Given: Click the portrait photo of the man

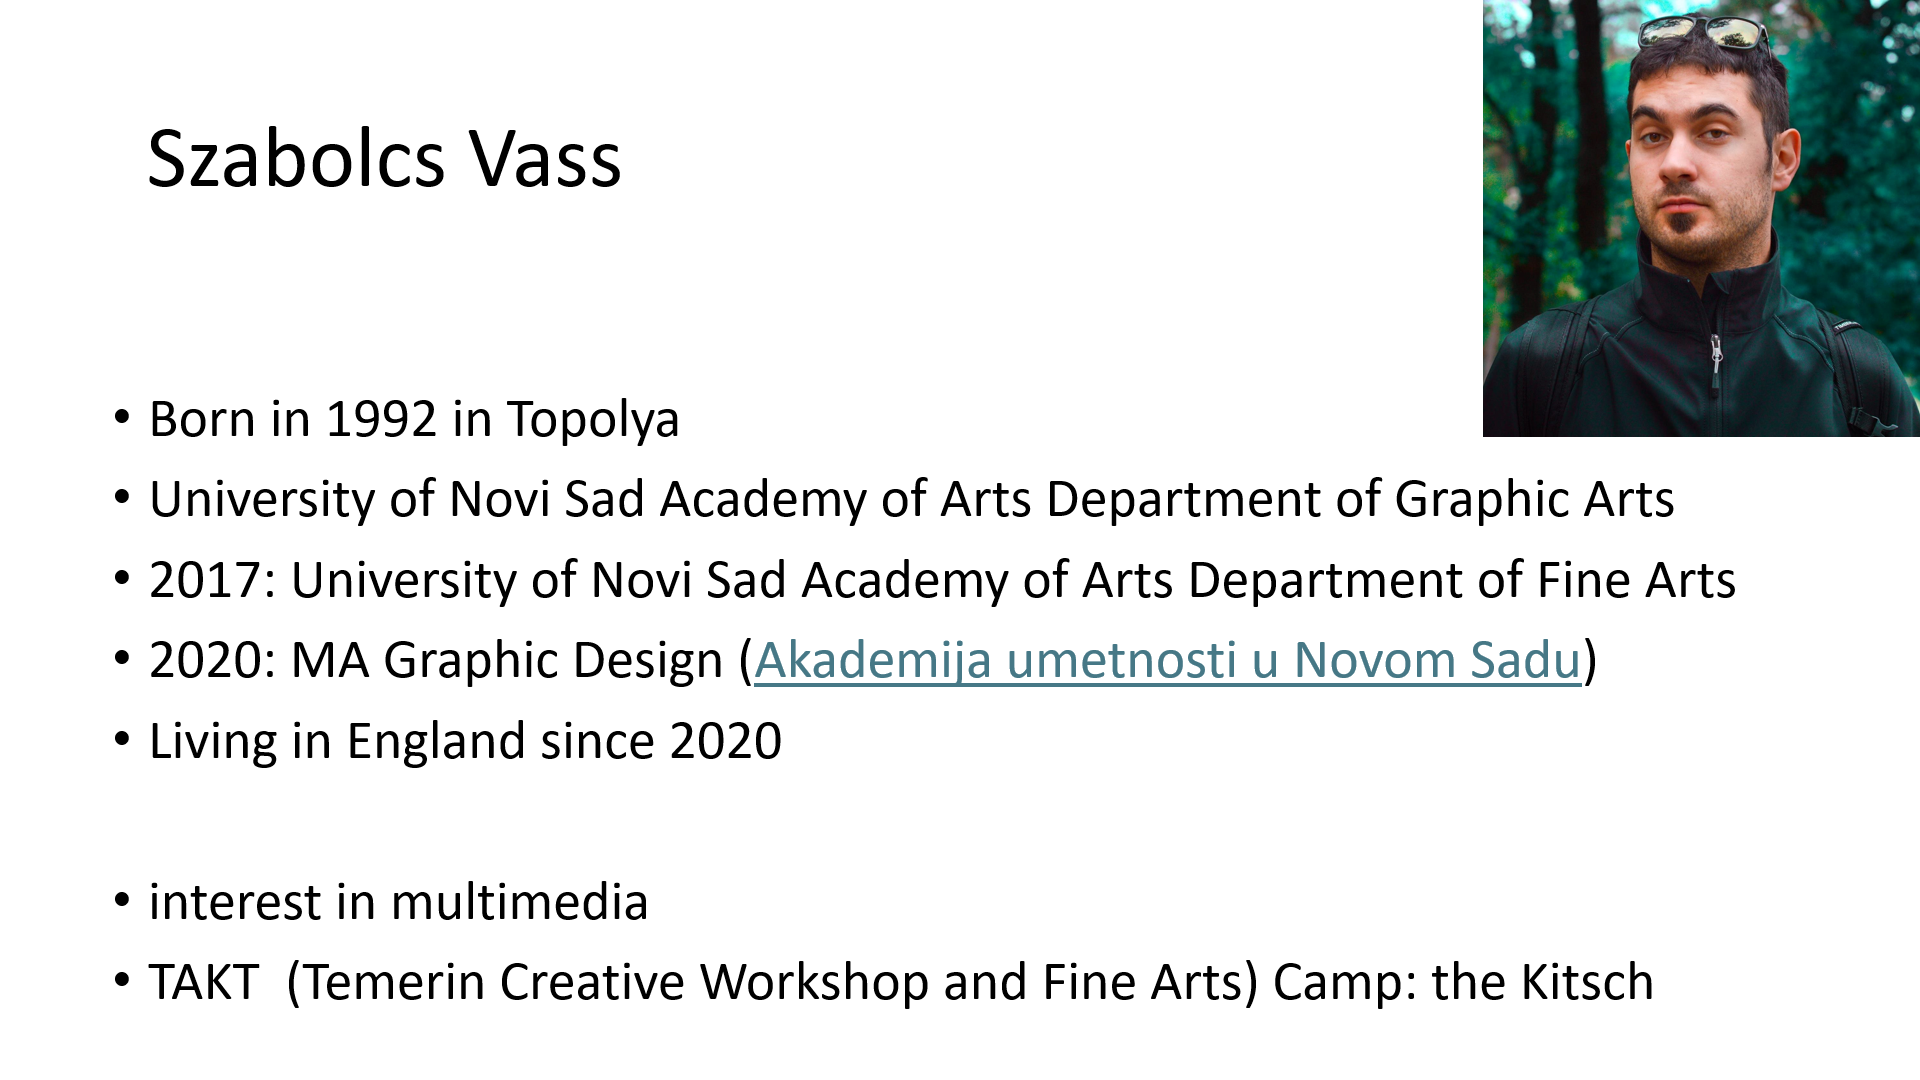Looking at the screenshot, I should click(x=1700, y=220).
